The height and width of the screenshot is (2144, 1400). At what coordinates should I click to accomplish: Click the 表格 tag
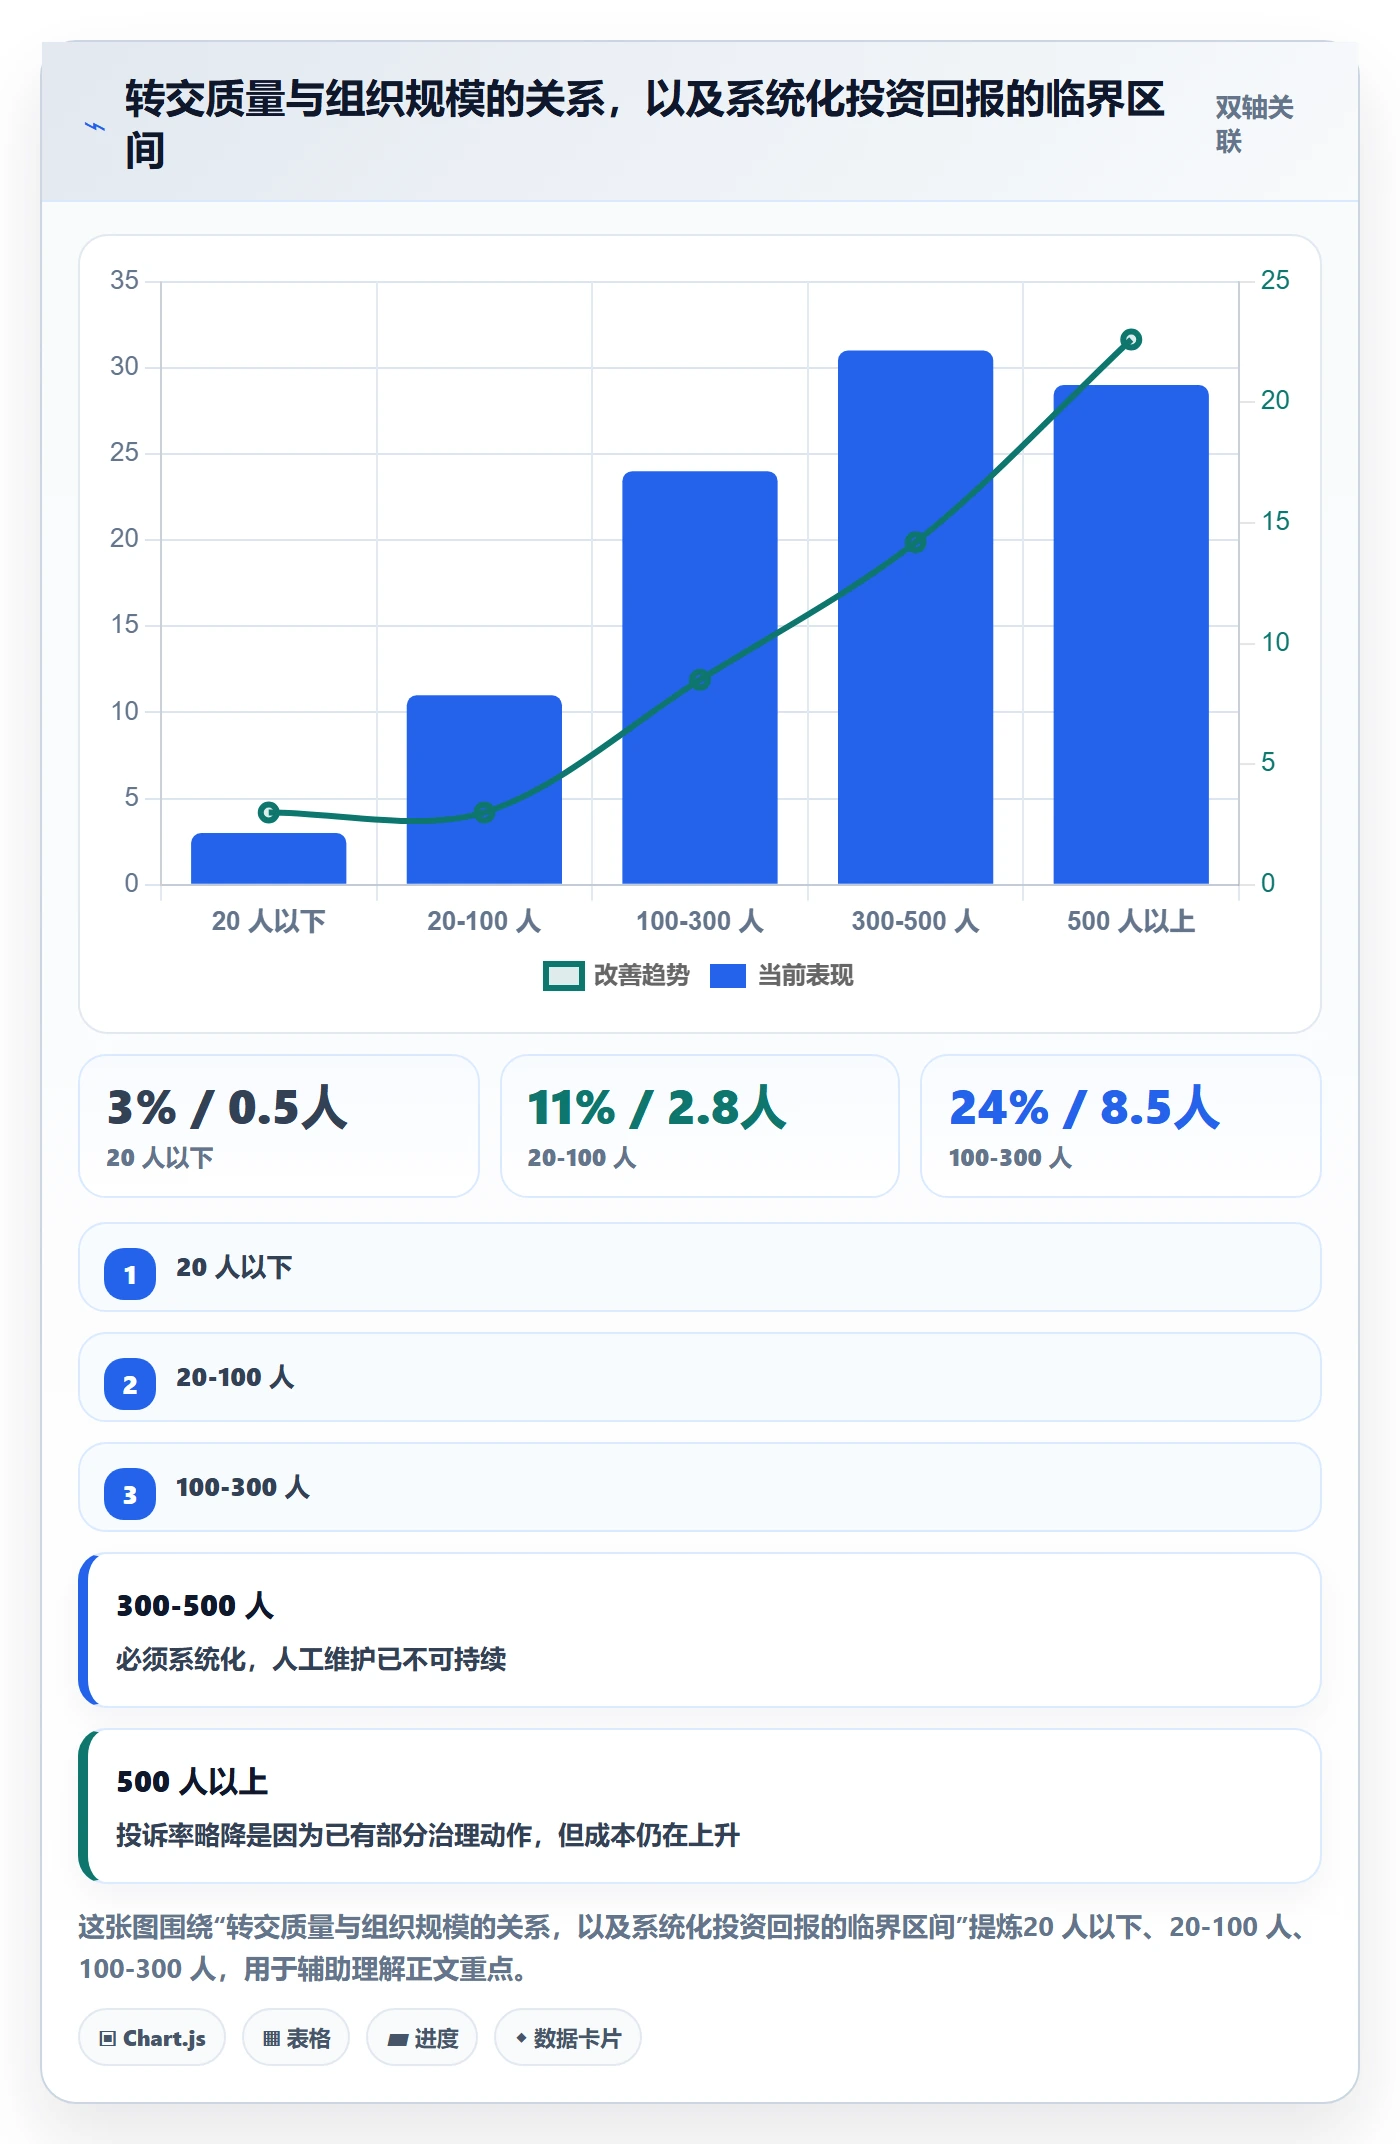pyautogui.click(x=296, y=2038)
